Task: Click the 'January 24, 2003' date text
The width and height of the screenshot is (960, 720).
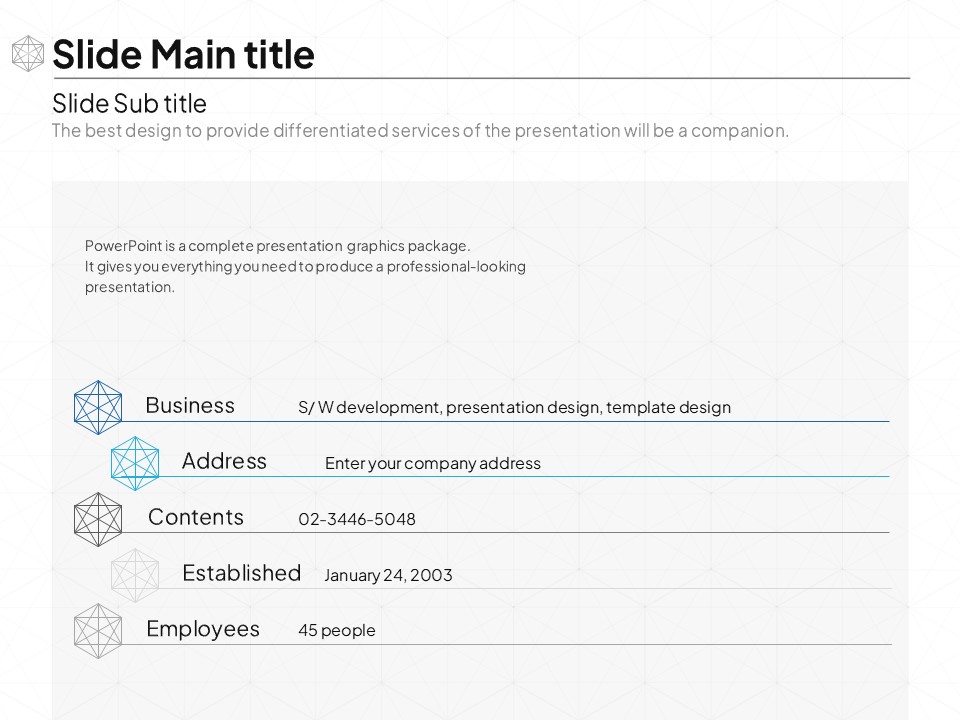Action: [388, 575]
